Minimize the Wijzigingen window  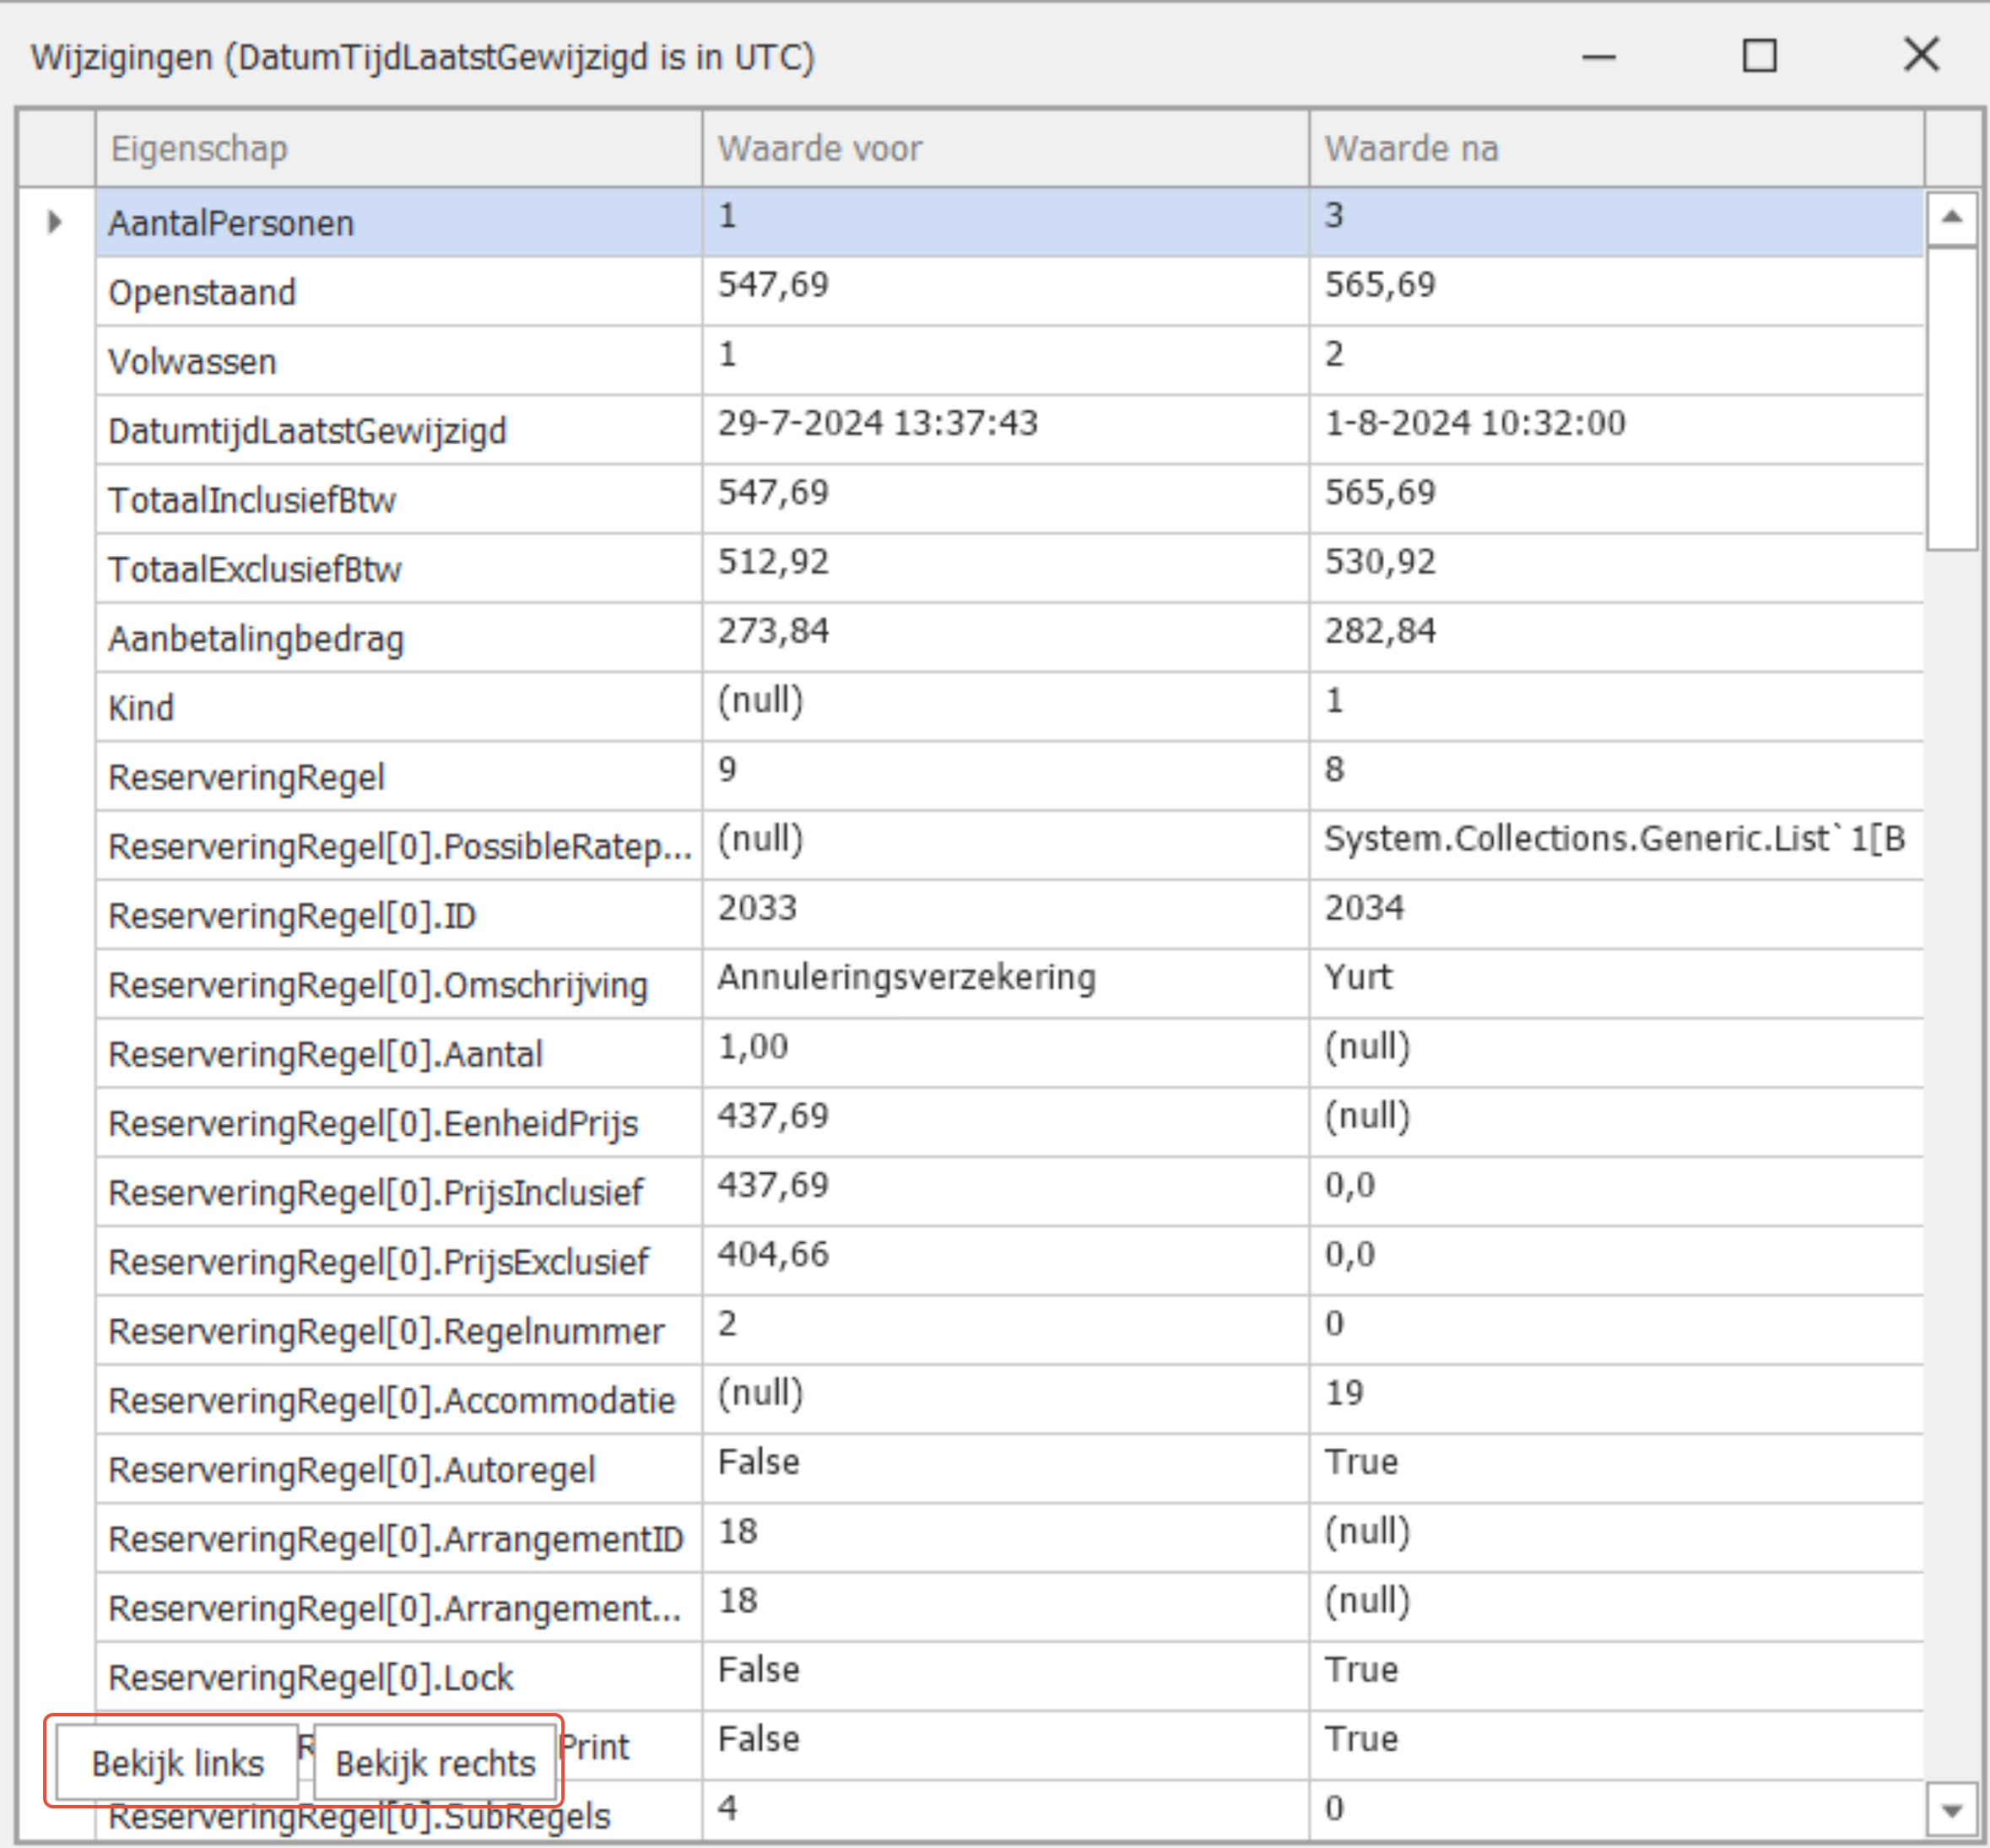(1598, 57)
